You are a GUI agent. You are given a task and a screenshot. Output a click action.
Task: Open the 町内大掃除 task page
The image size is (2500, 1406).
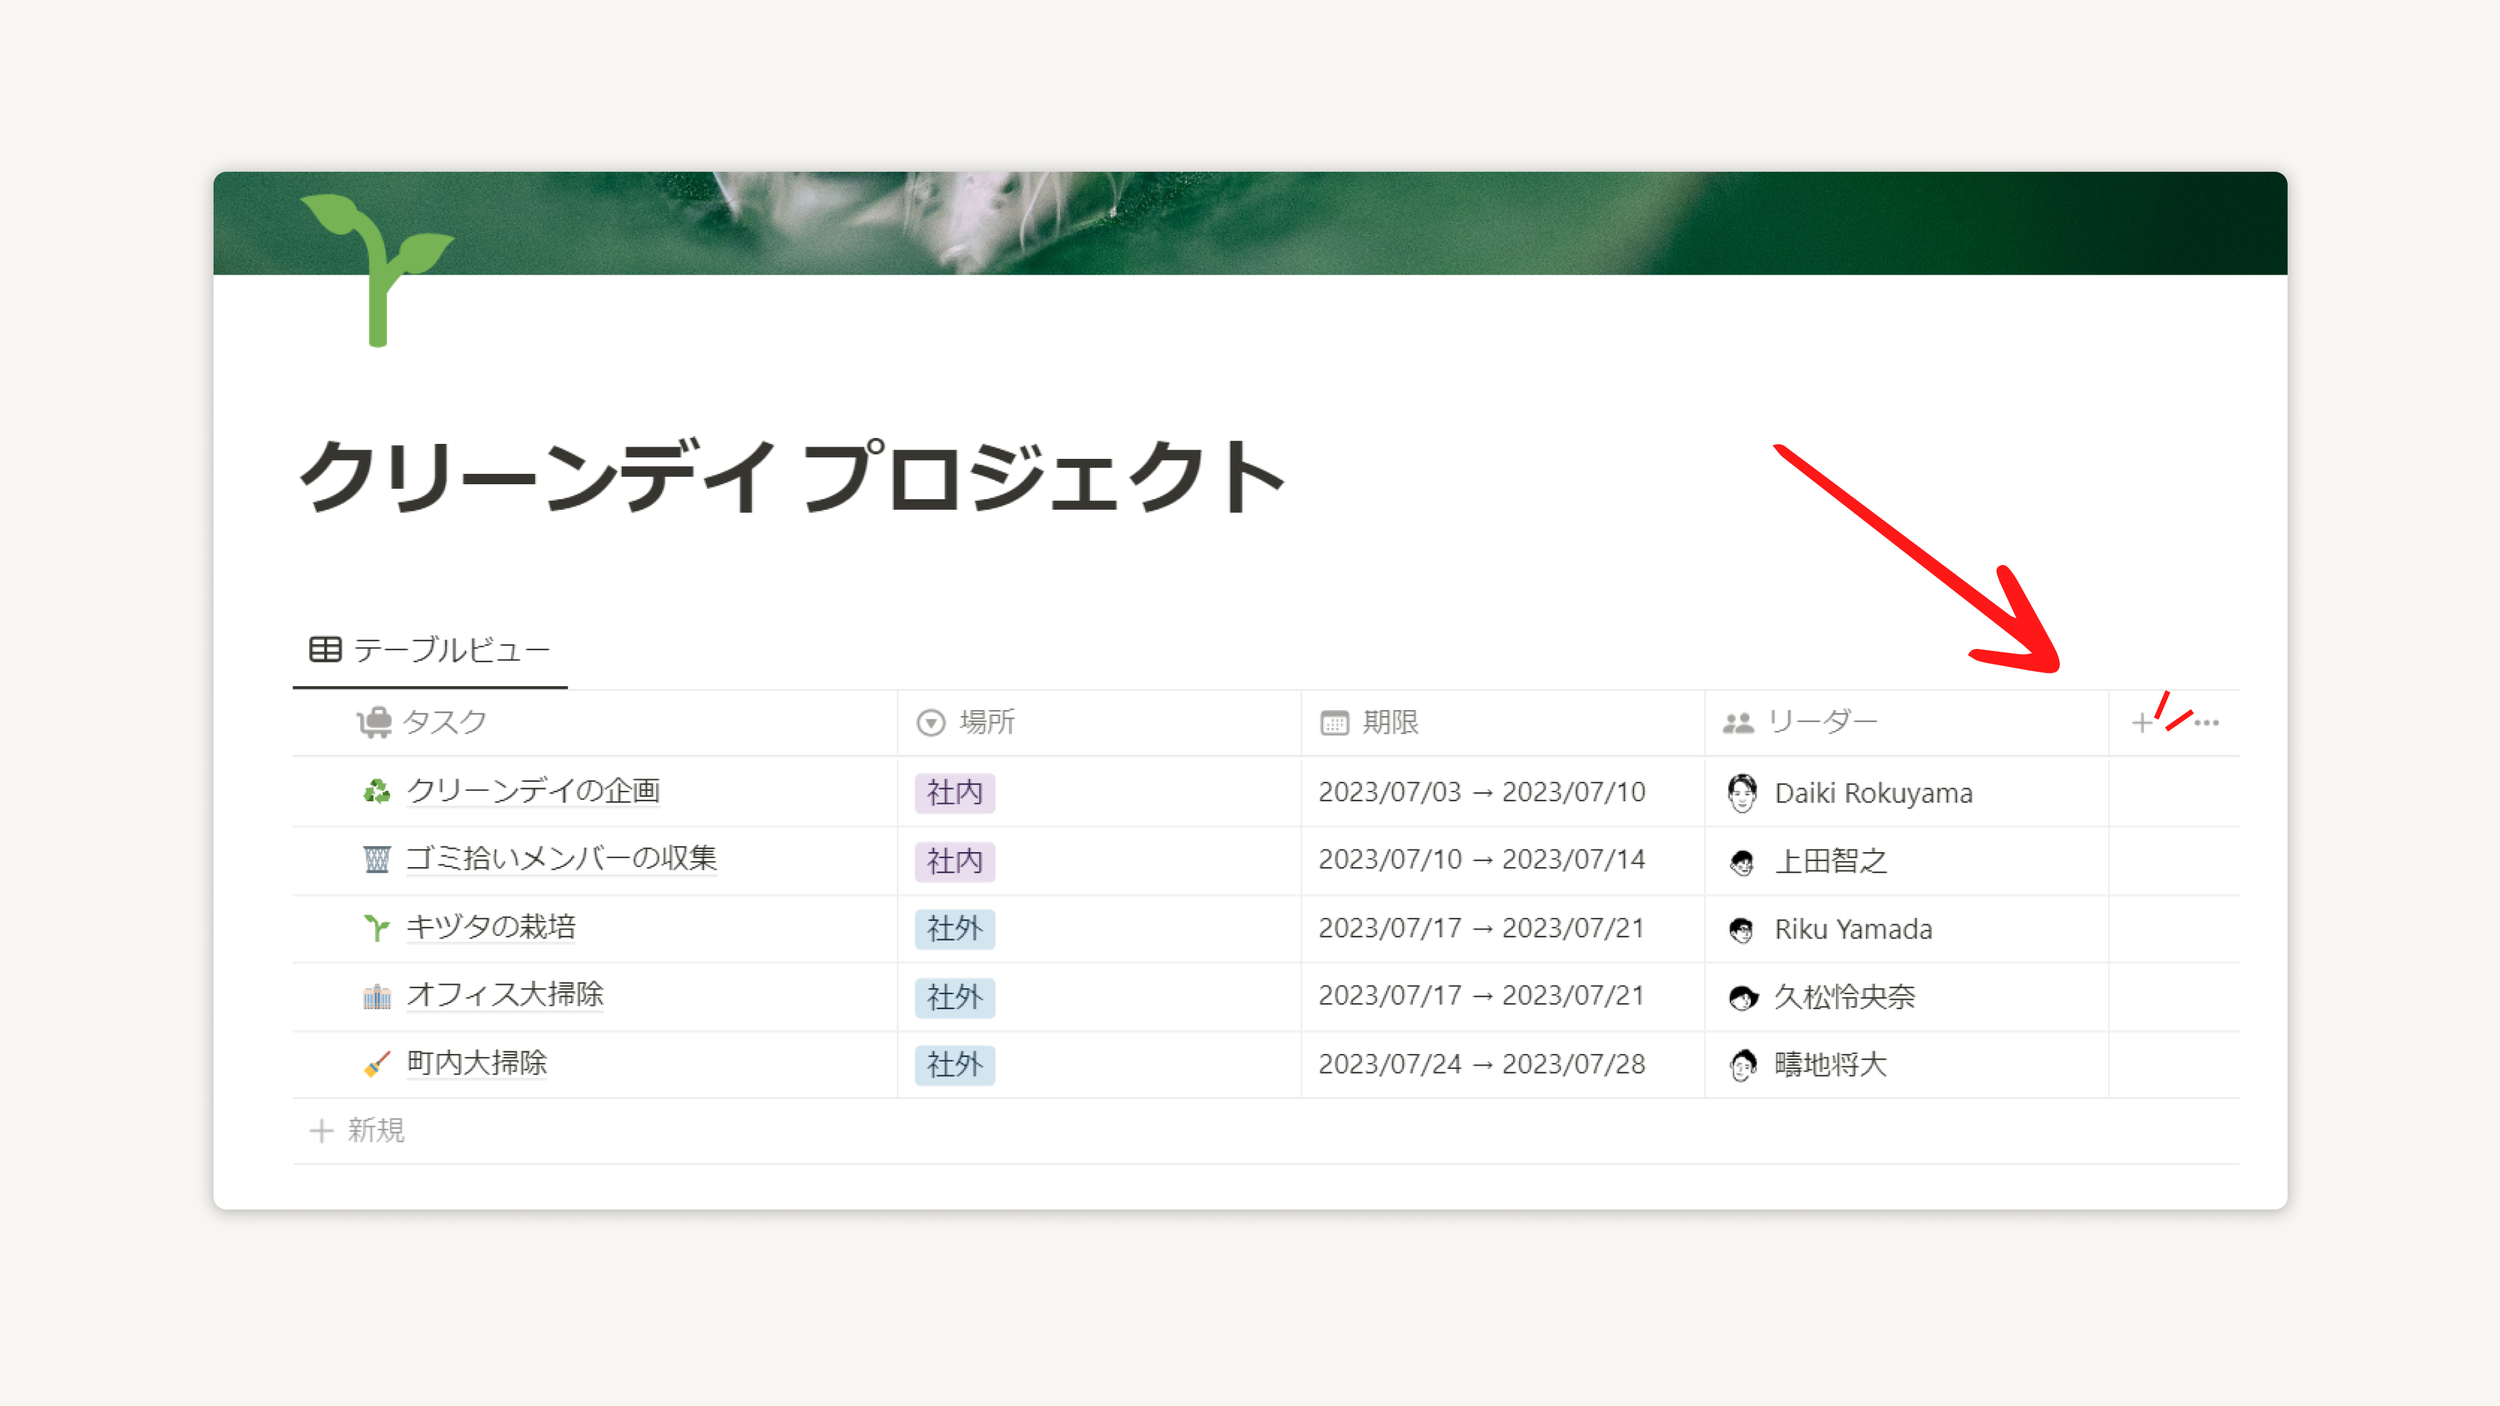[477, 1063]
